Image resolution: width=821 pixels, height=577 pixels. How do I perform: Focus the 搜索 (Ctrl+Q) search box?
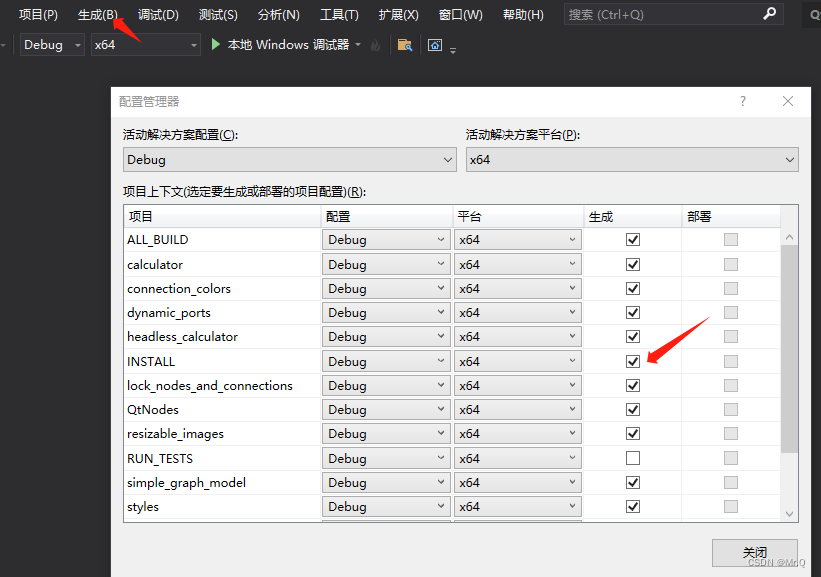click(673, 15)
